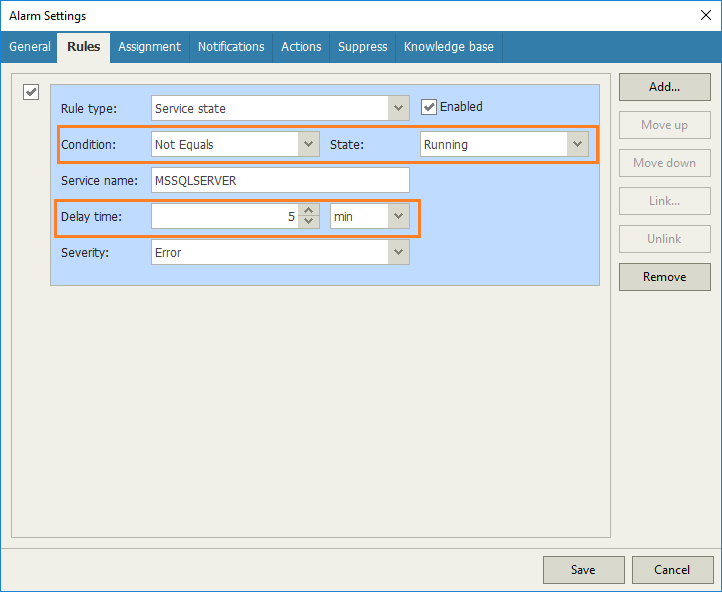The height and width of the screenshot is (592, 722).
Task: Cancel the alarm settings dialog
Action: click(672, 570)
